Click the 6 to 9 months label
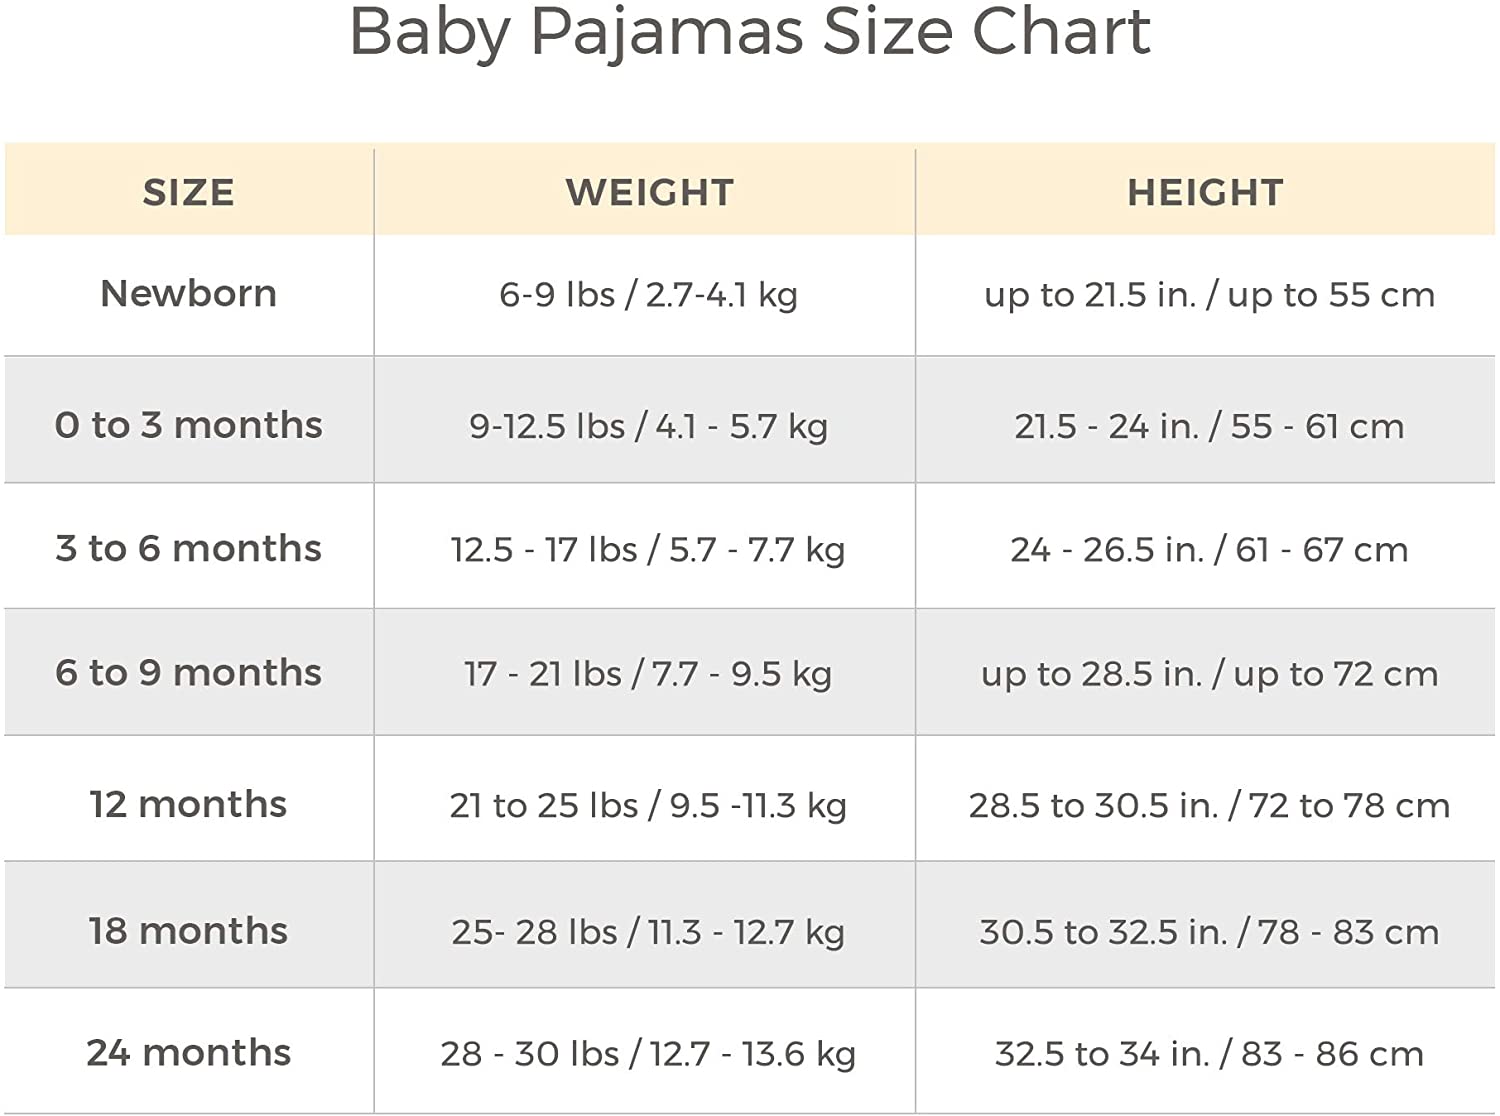The width and height of the screenshot is (1500, 1116). (188, 673)
